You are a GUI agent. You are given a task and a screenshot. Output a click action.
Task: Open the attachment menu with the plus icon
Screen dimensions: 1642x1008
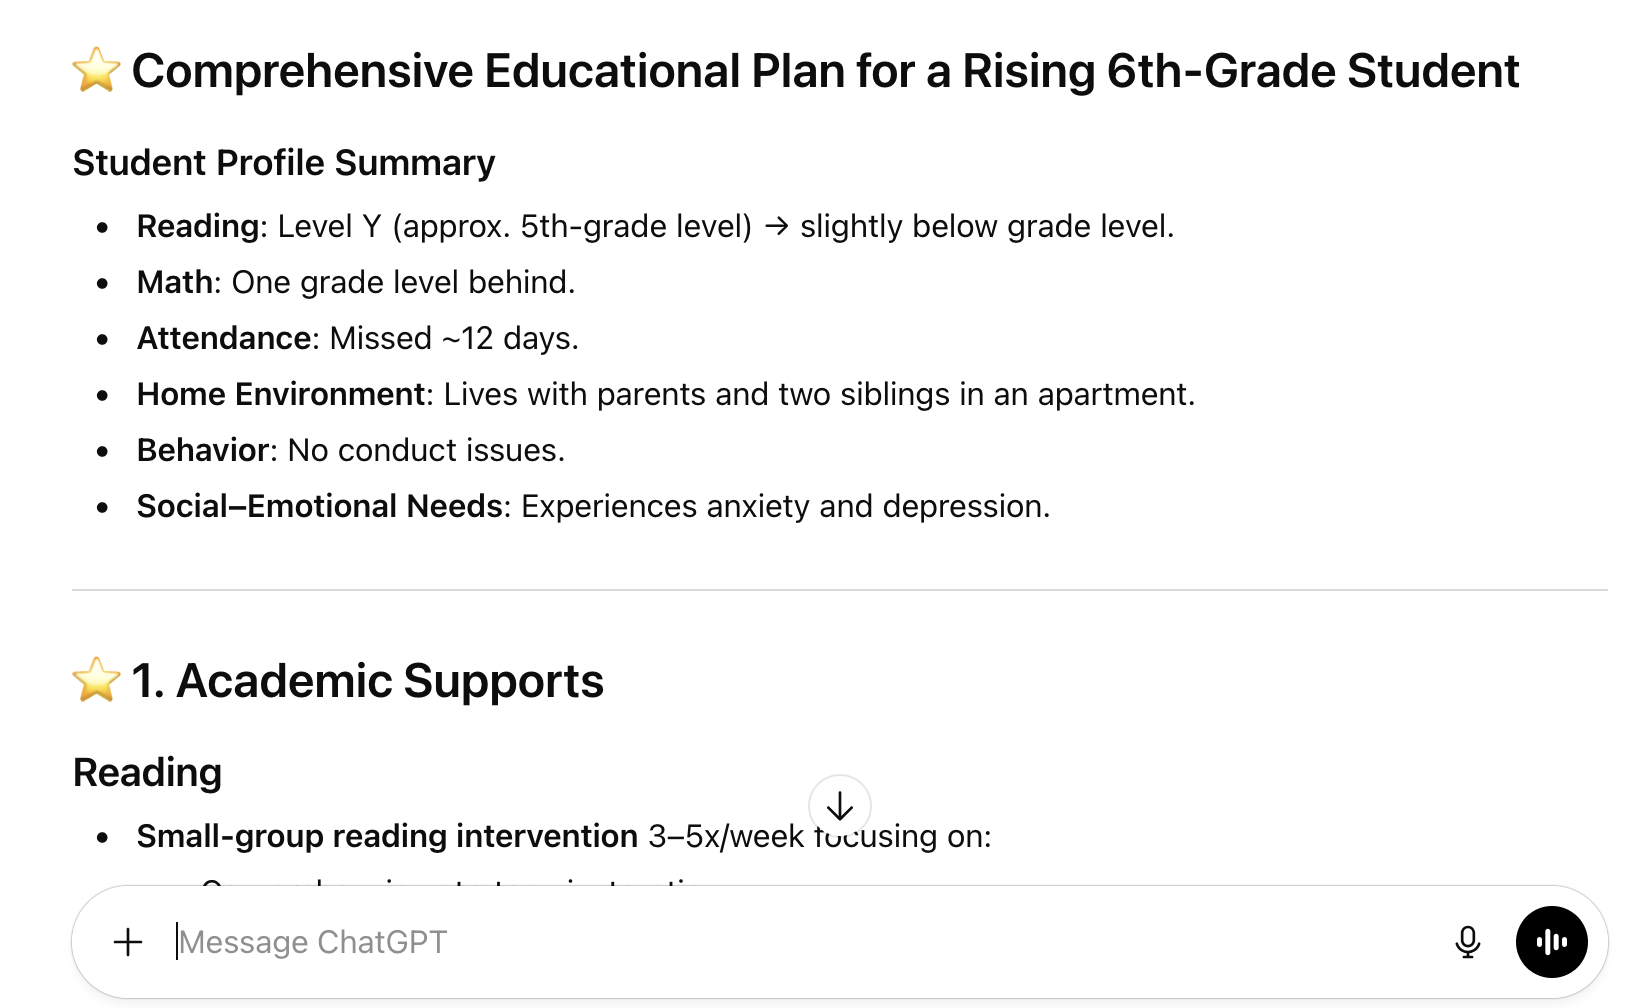(x=128, y=941)
